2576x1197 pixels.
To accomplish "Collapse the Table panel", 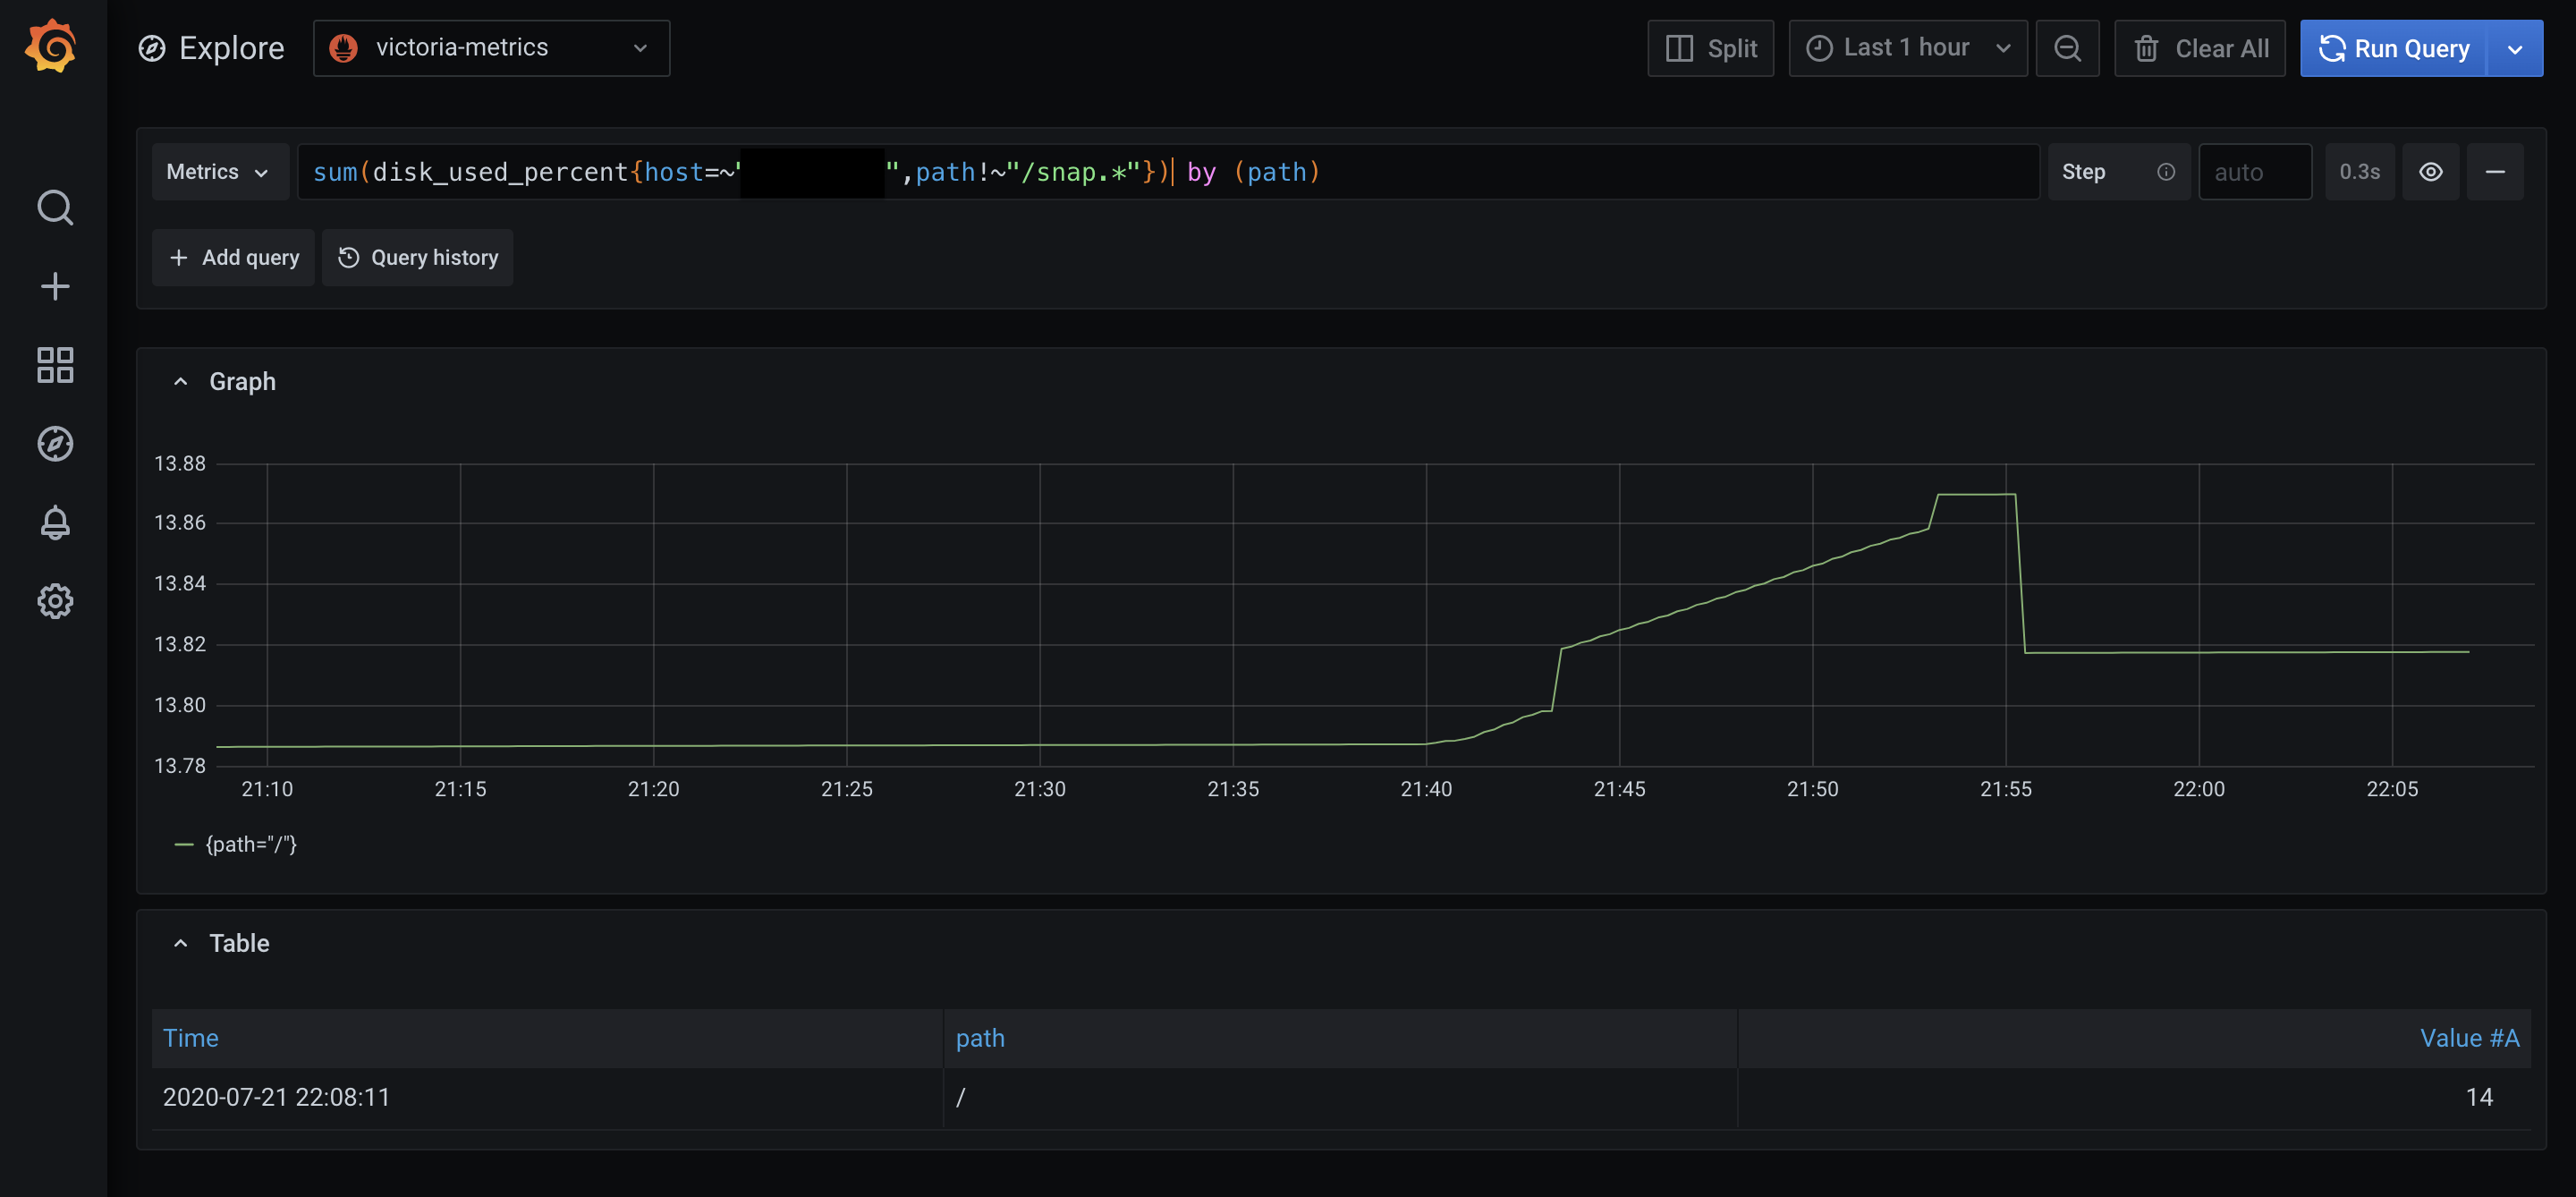I will (x=180, y=944).
